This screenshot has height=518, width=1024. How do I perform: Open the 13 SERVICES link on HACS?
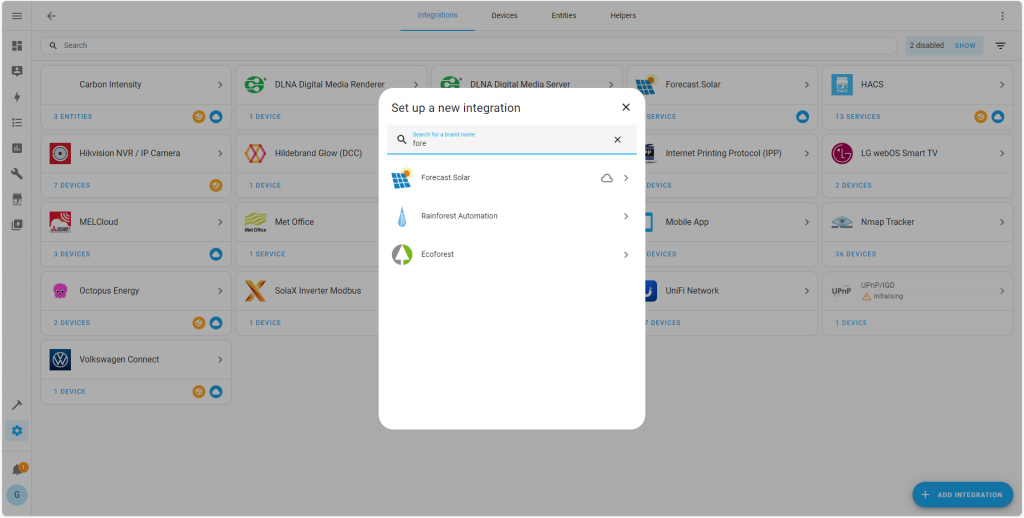(857, 116)
